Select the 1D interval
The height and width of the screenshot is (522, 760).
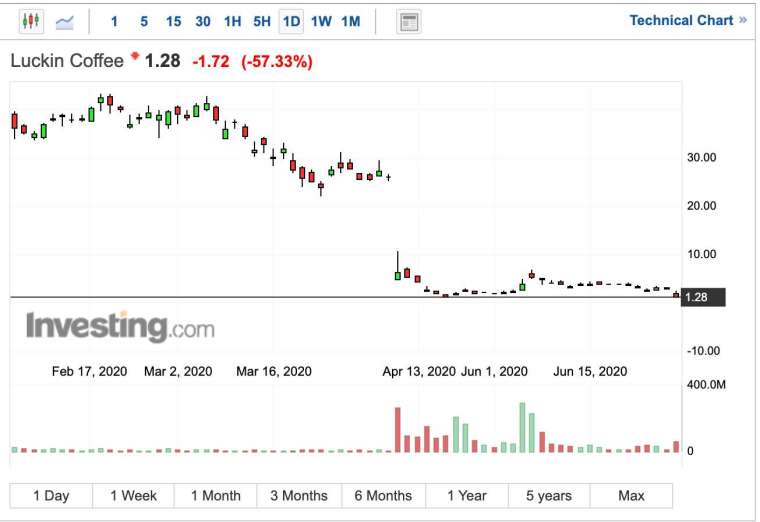[x=291, y=22]
